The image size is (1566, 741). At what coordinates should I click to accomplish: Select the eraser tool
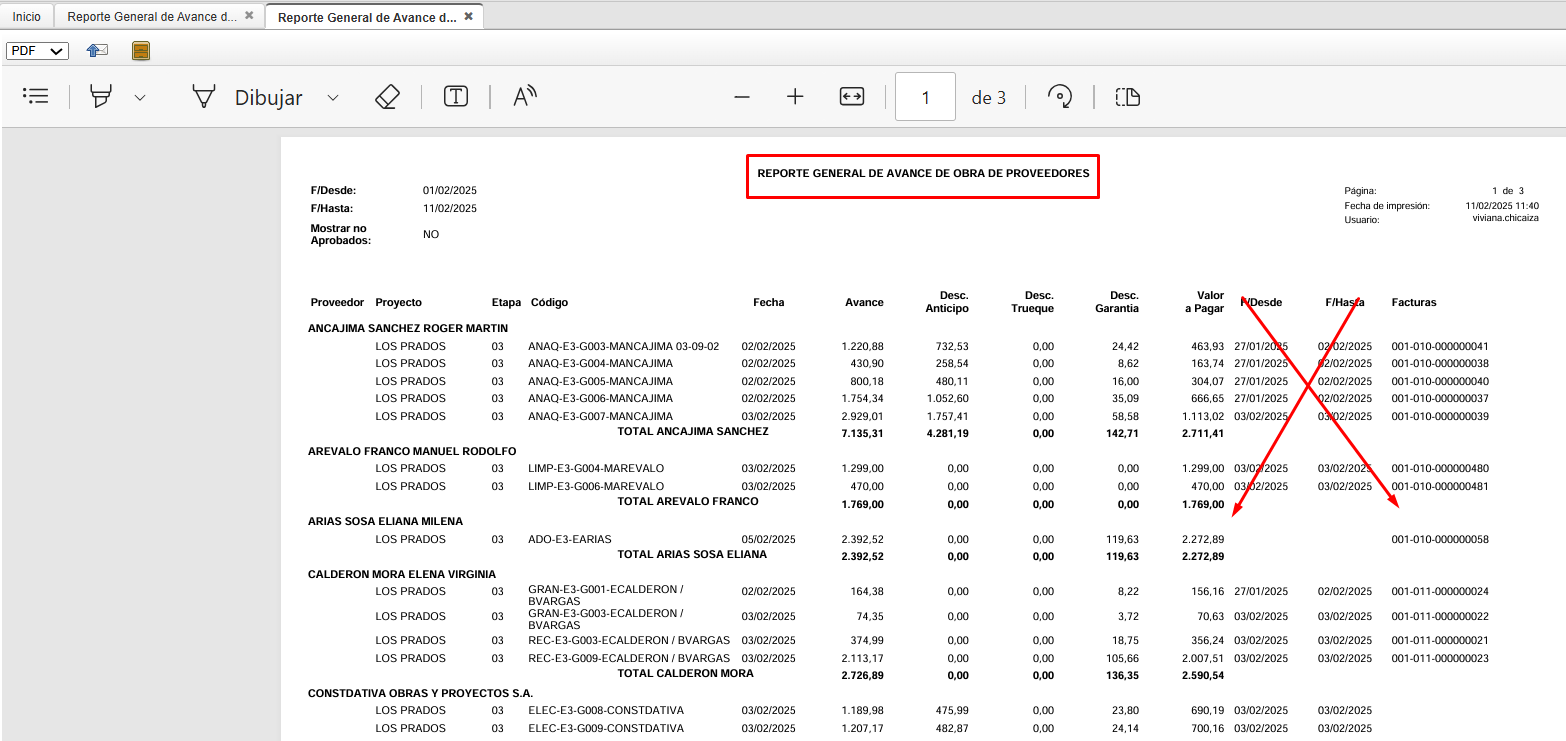387,96
